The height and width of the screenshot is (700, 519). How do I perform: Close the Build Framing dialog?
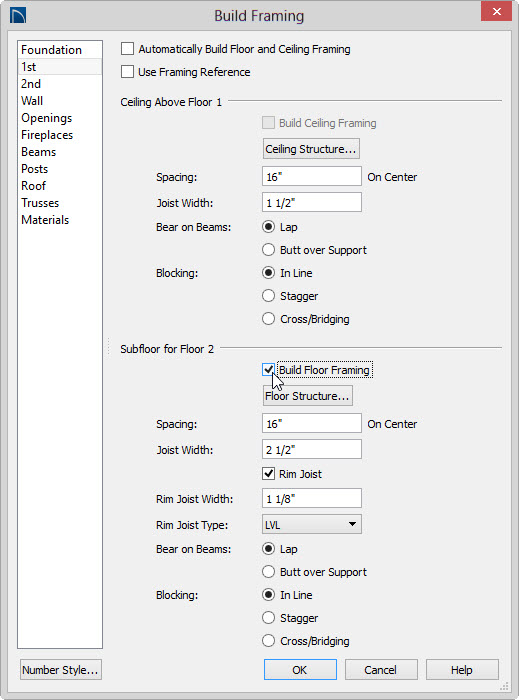(496, 12)
